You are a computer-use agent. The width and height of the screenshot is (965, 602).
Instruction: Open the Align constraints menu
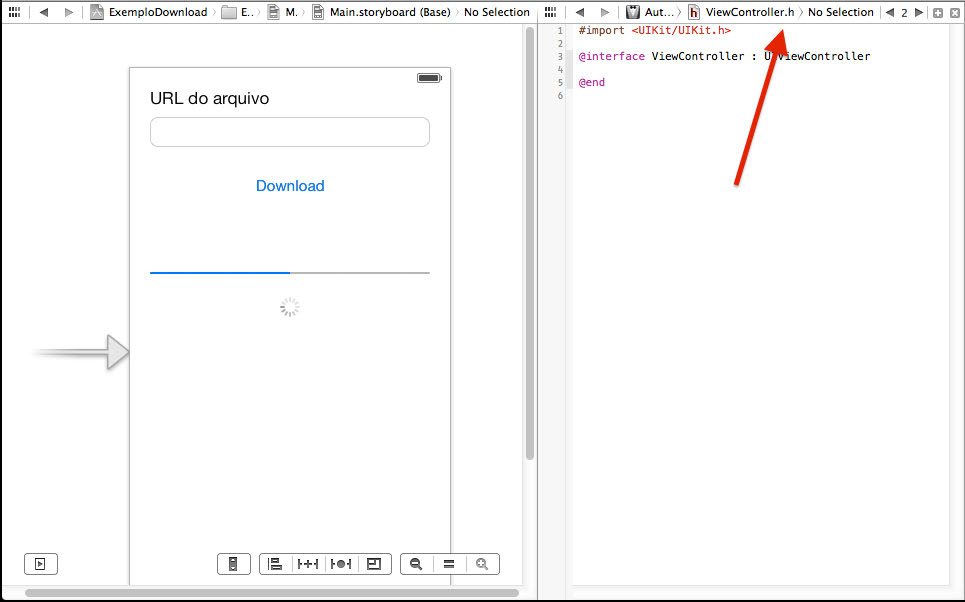tap(275, 564)
